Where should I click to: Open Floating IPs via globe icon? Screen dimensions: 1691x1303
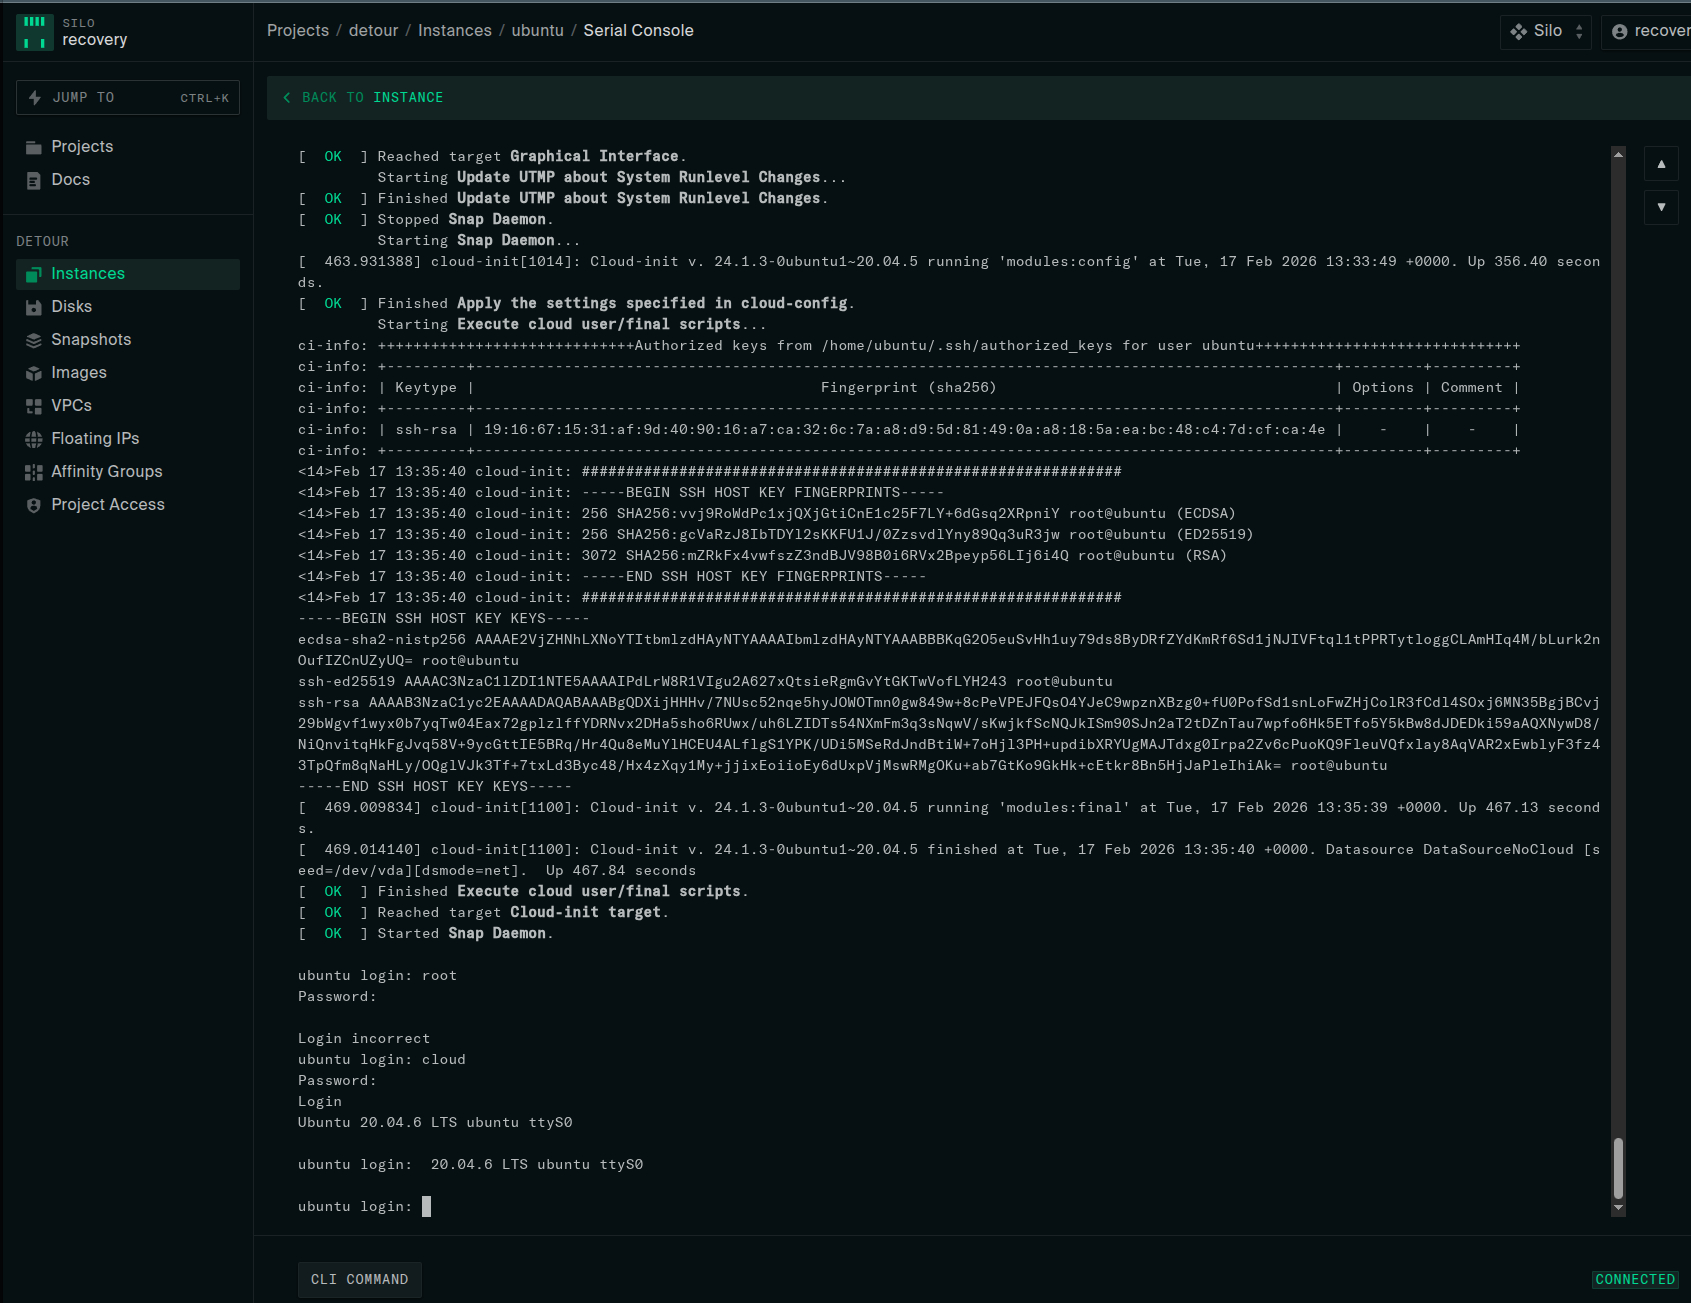coord(34,439)
